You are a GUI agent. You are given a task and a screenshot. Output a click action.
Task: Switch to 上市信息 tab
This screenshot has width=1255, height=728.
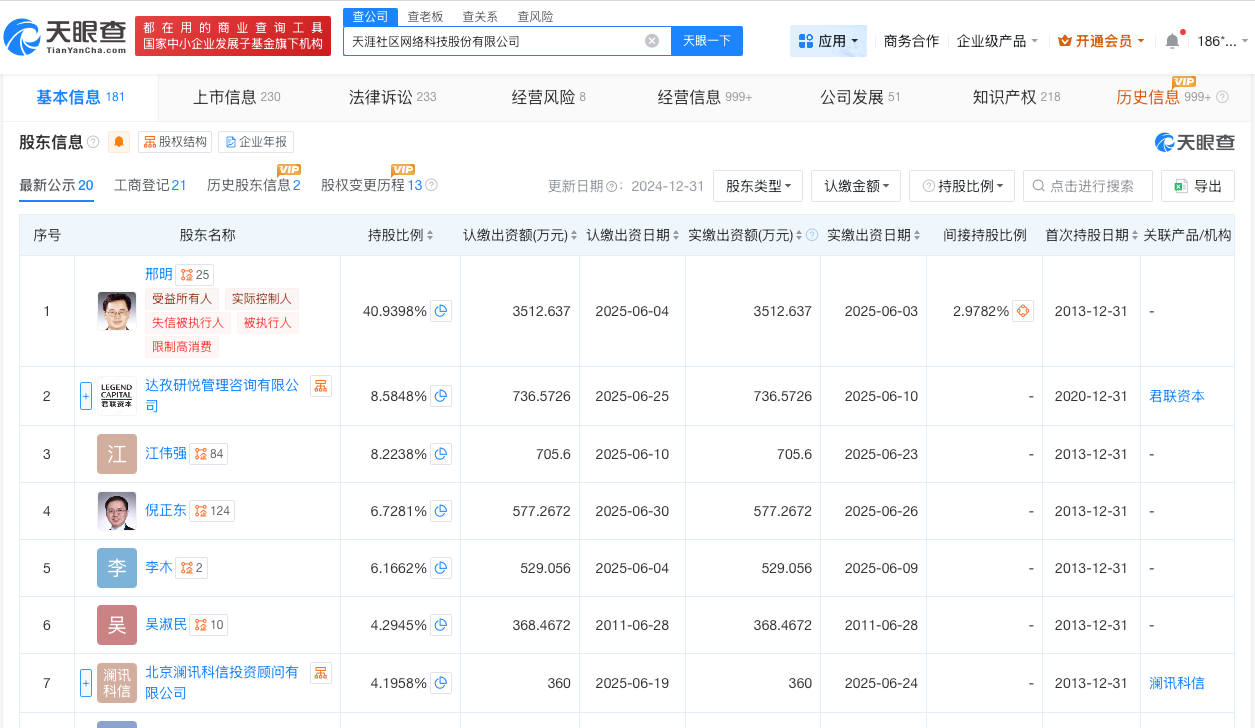236,97
